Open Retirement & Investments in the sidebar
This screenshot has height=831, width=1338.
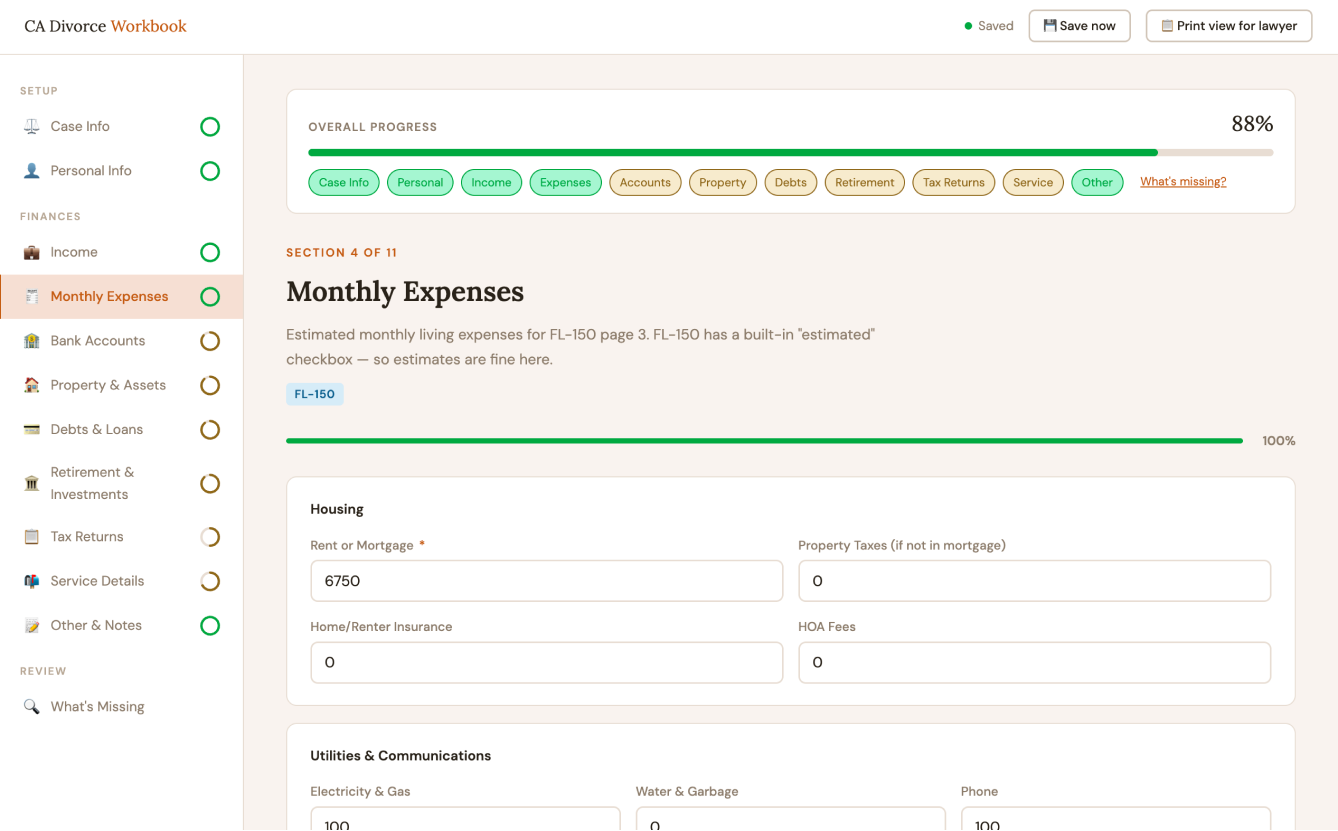[92, 483]
